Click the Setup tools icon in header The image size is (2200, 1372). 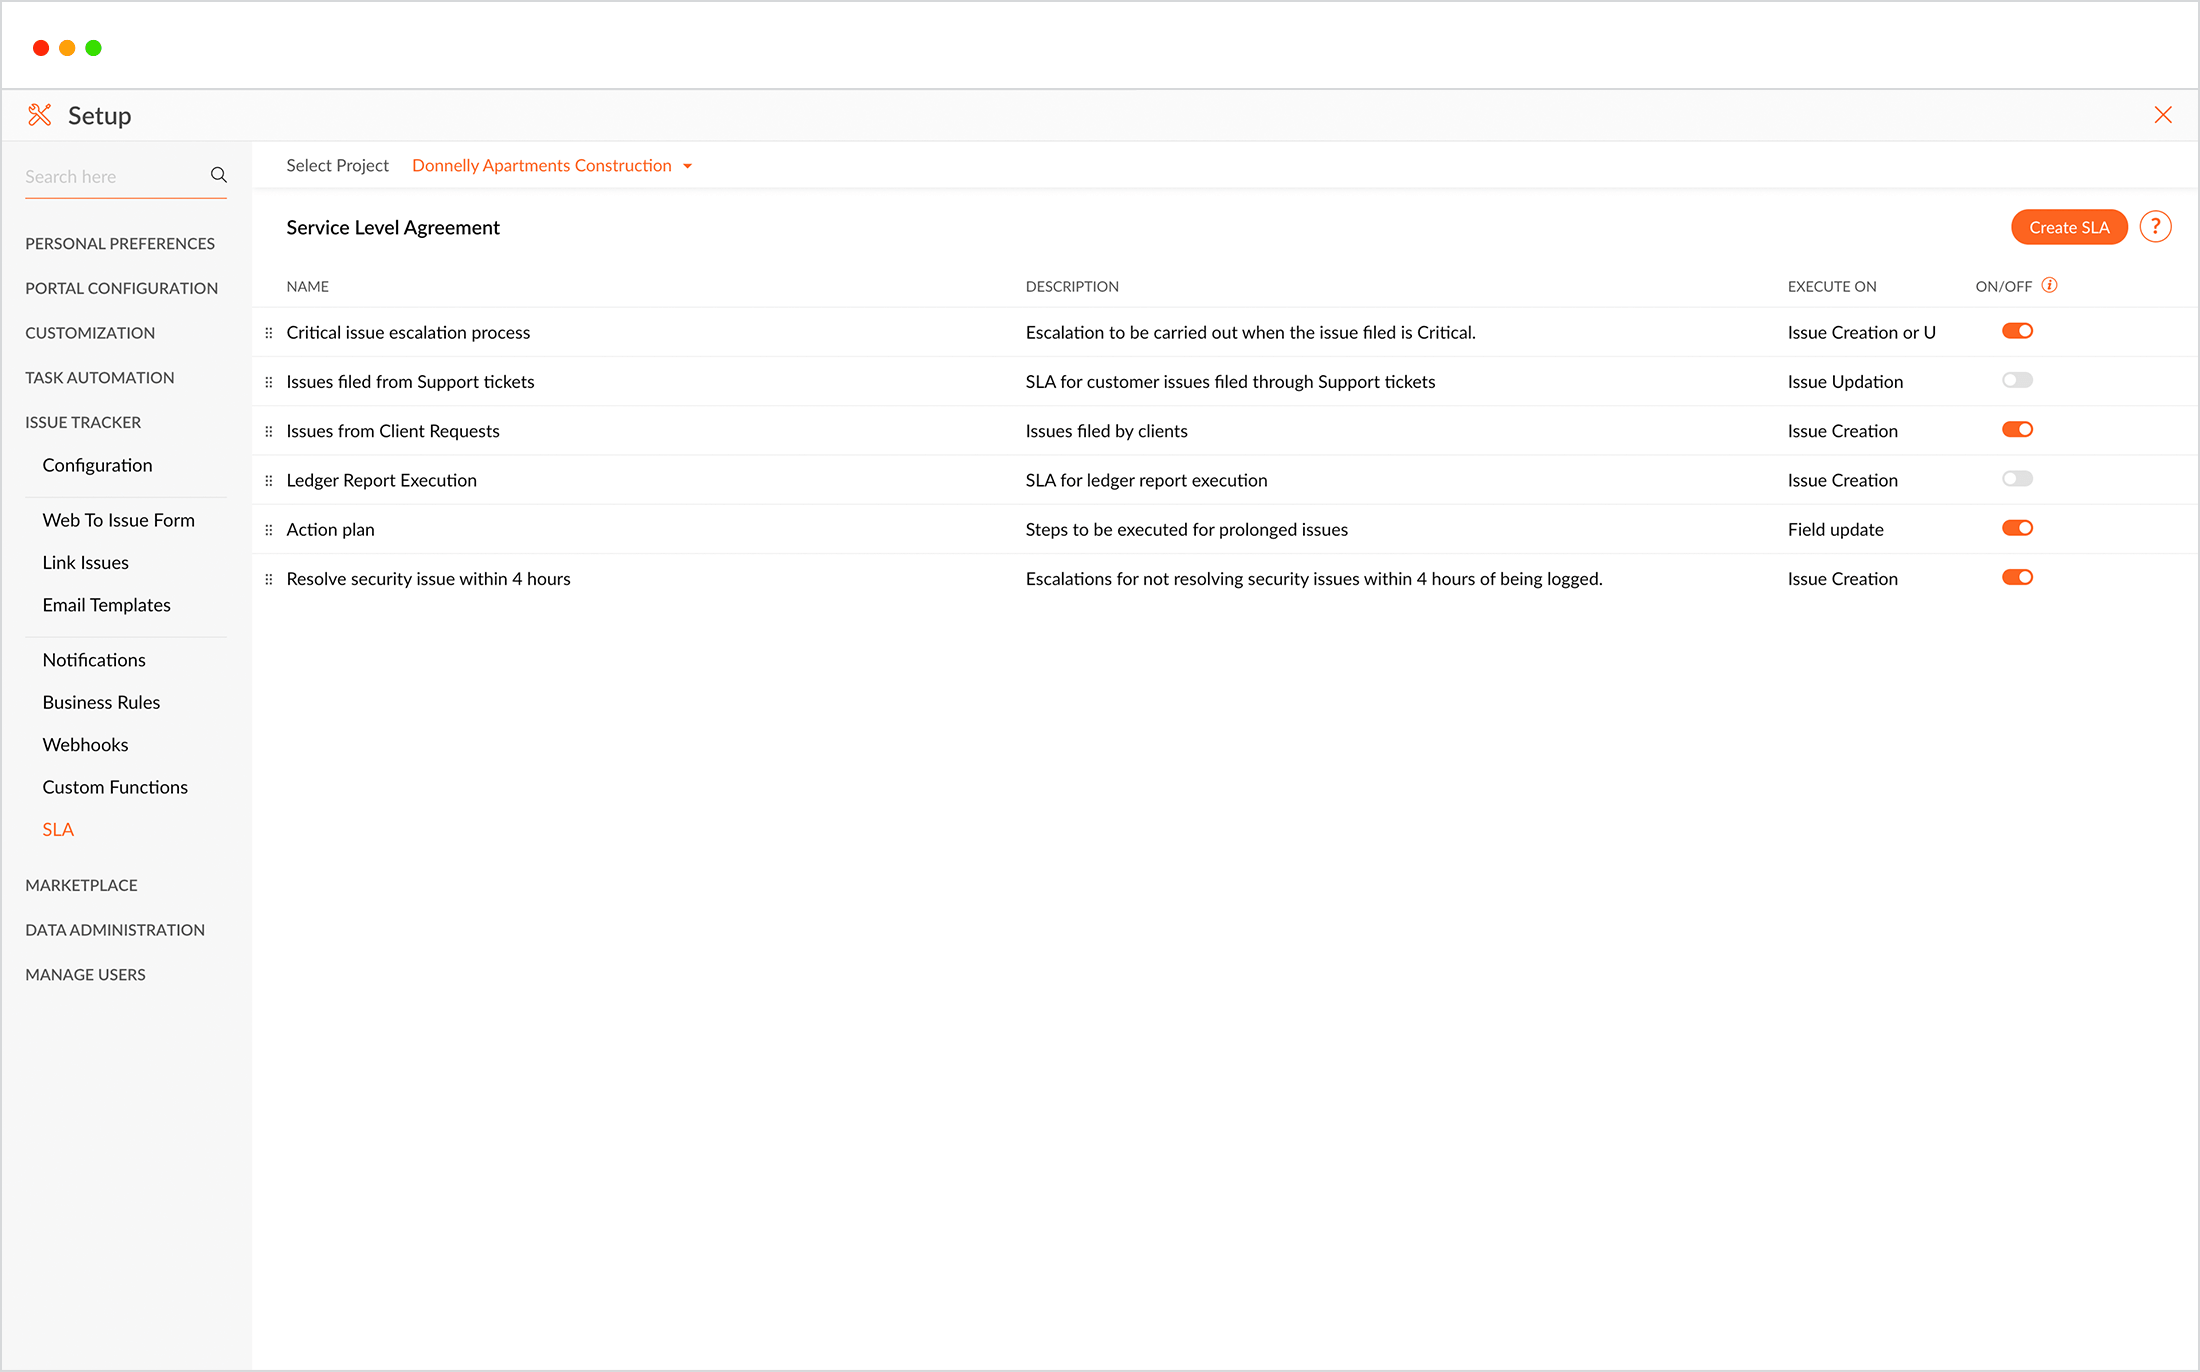click(40, 115)
